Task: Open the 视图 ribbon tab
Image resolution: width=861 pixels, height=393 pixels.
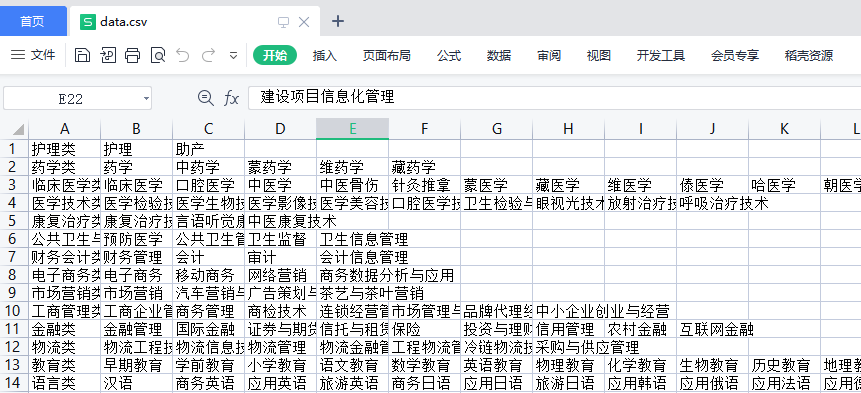Action: (599, 55)
